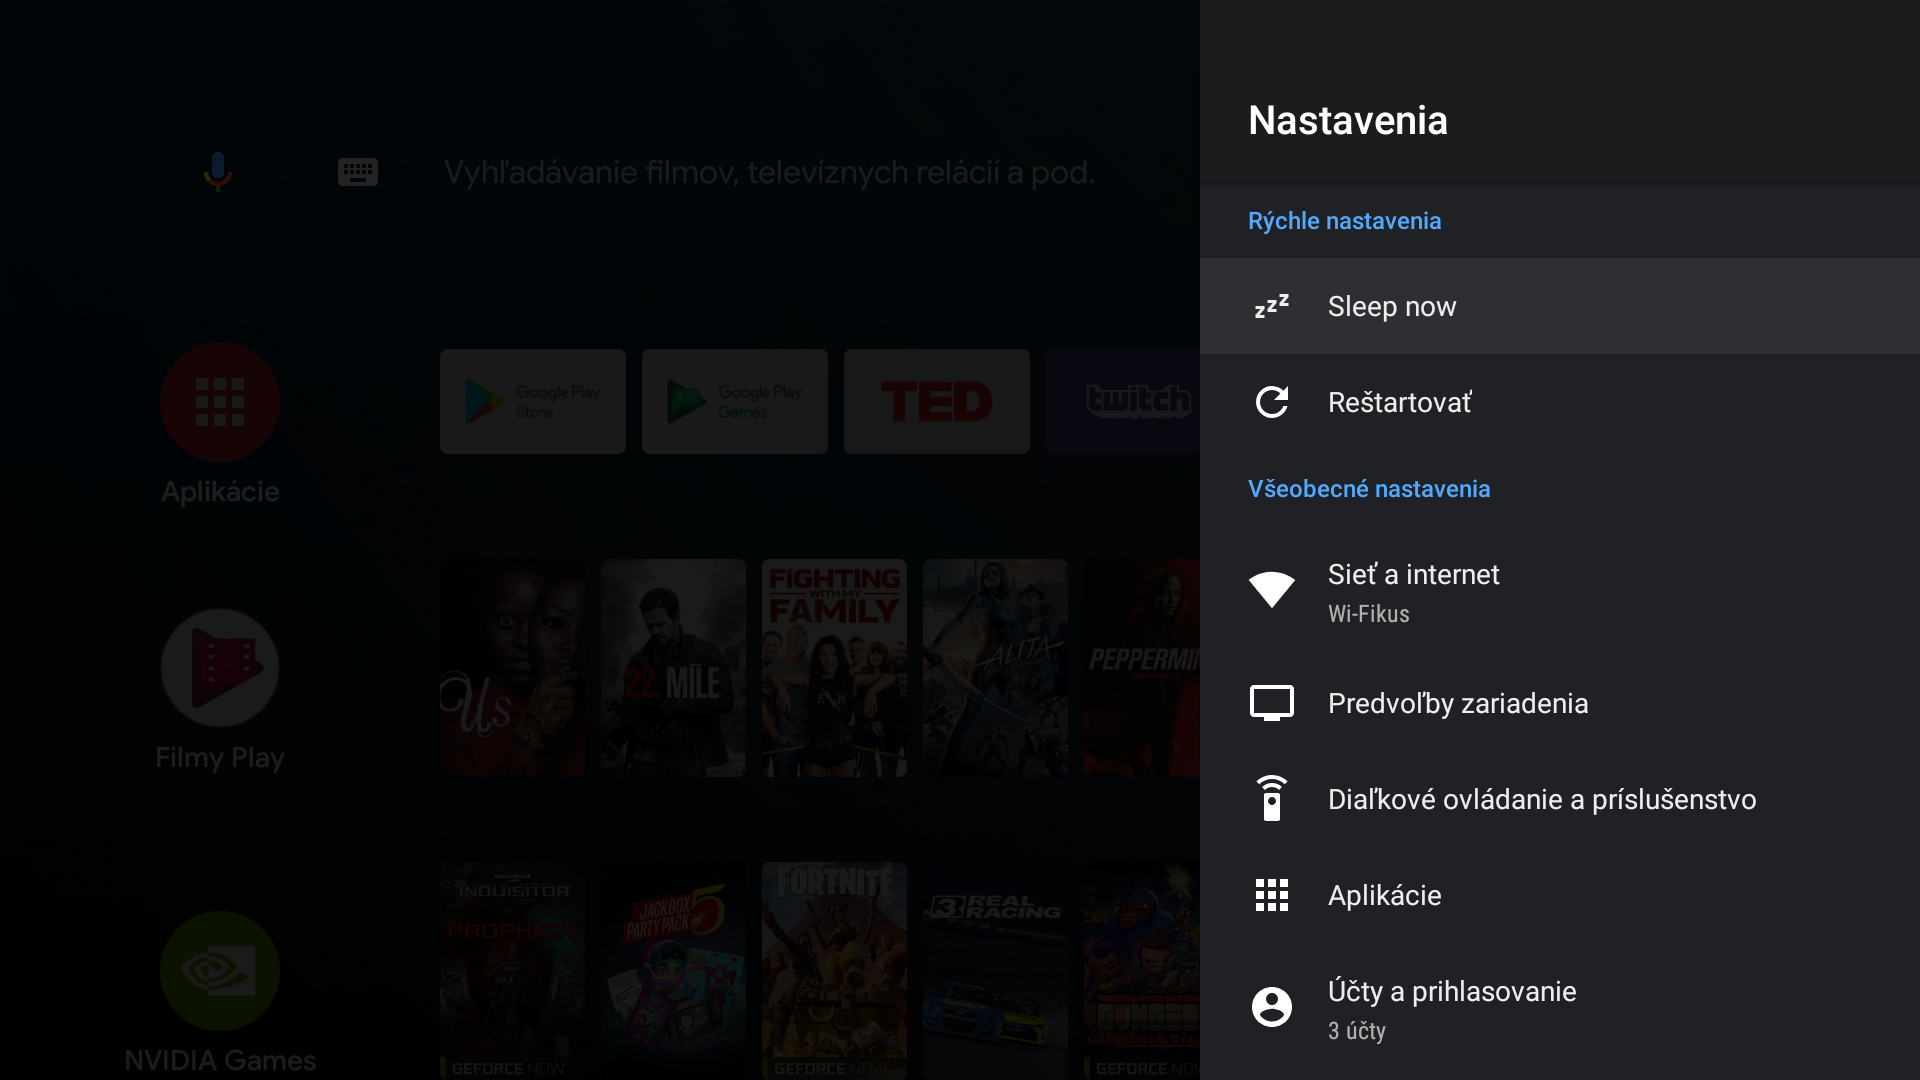Click the search field Vyhľadávanie filmov
The height and width of the screenshot is (1080, 1920).
pyautogui.click(x=770, y=172)
